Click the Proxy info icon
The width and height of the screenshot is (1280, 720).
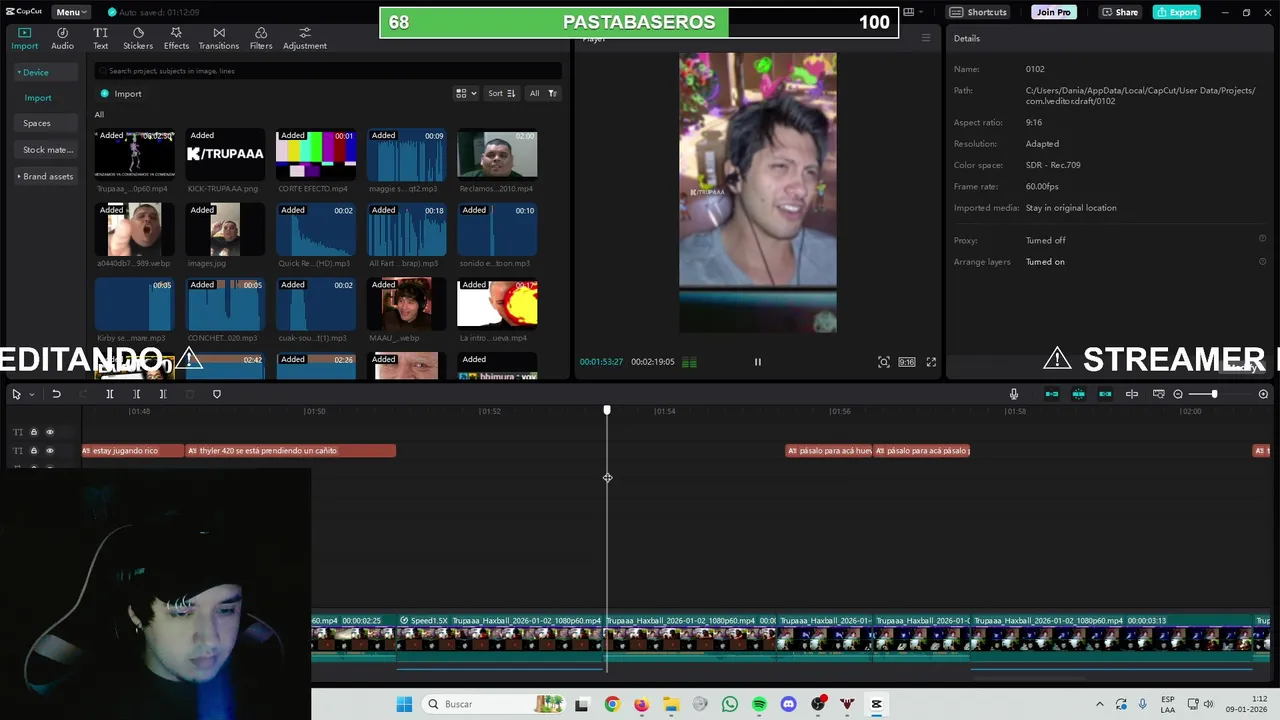pos(1262,239)
